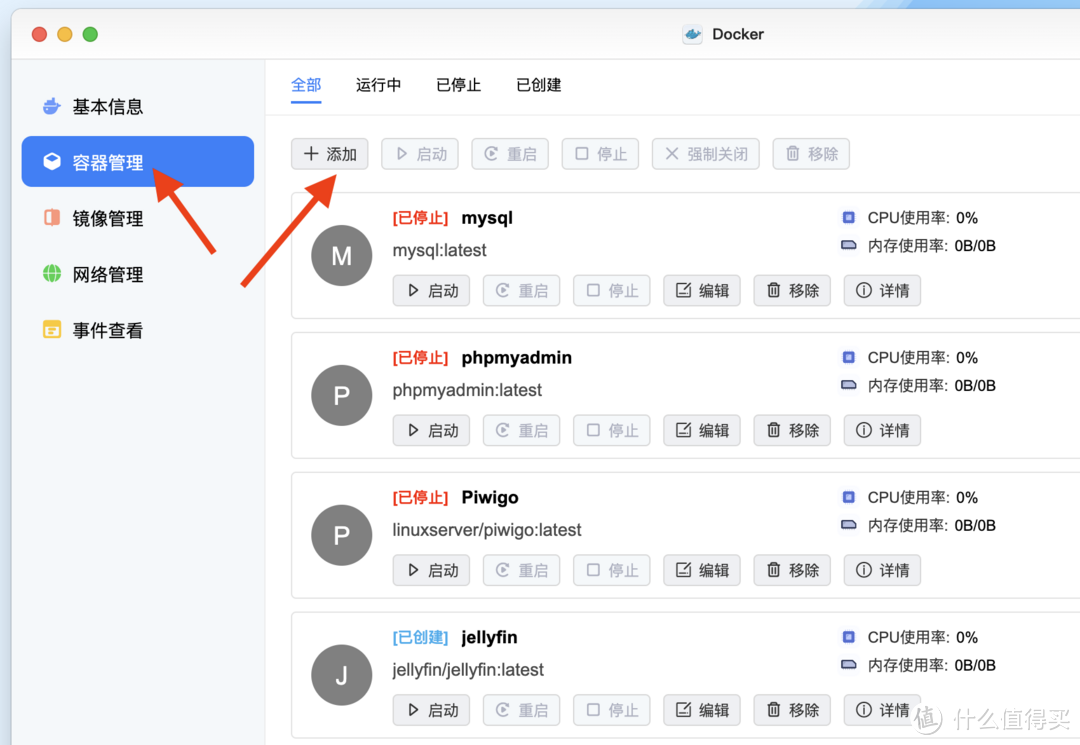
Task: Click the P avatar of phpmyadmin
Action: coord(342,395)
